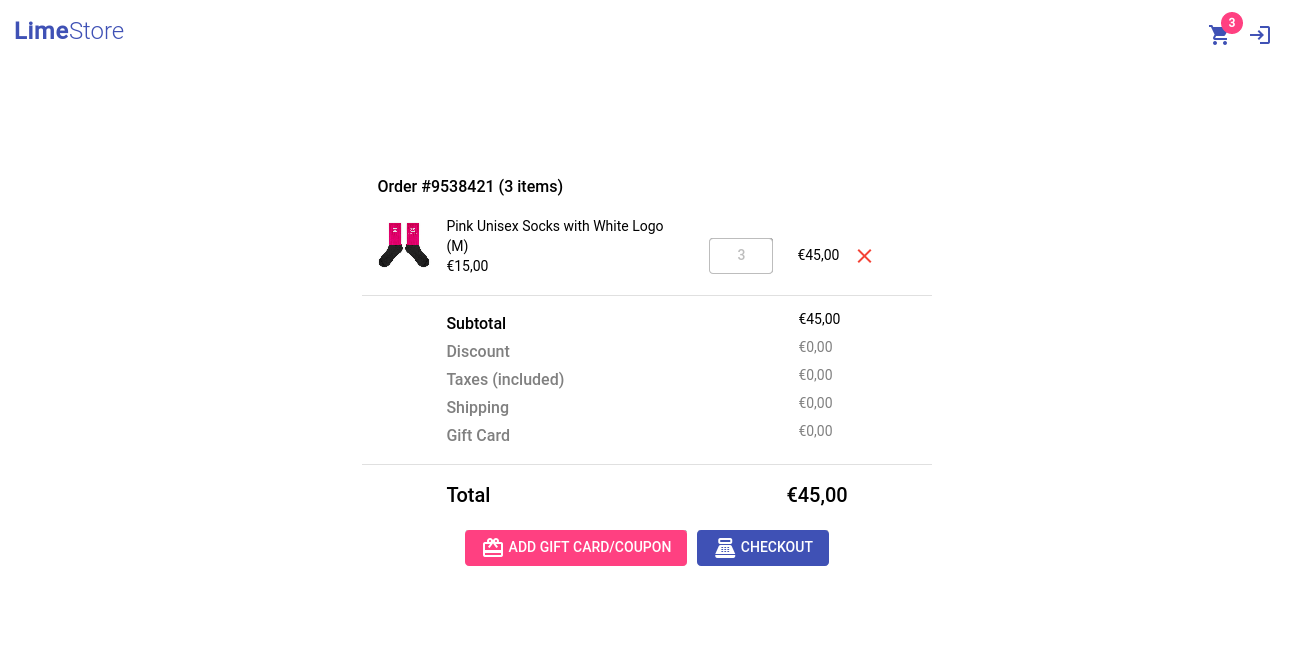Focus the quantity field showing 3
The image size is (1294, 667).
click(740, 256)
